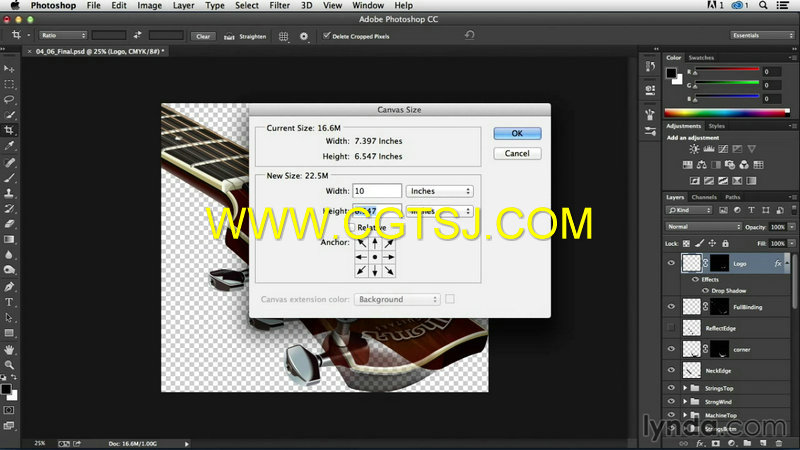Click the foreground color swatch in Color panel

tap(671, 73)
